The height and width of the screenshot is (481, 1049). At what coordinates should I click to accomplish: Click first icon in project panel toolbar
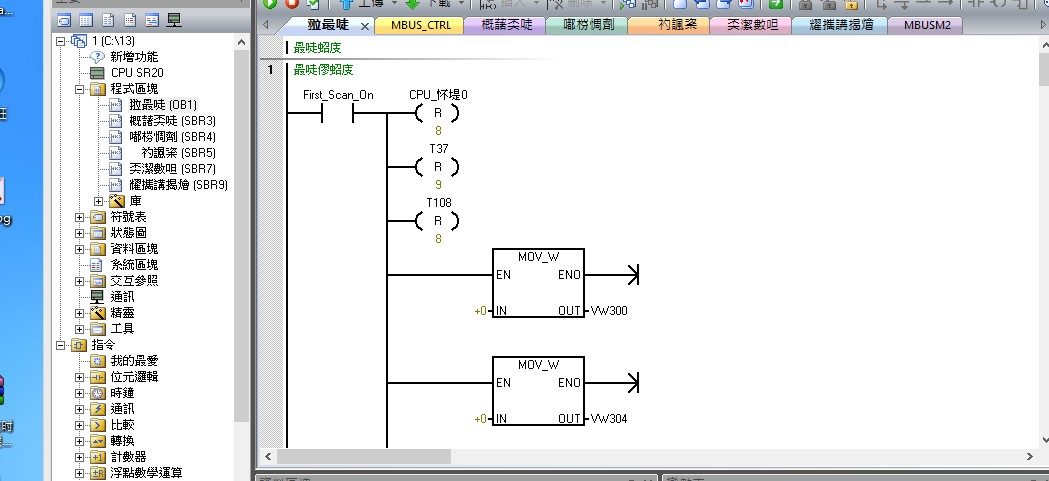click(64, 21)
